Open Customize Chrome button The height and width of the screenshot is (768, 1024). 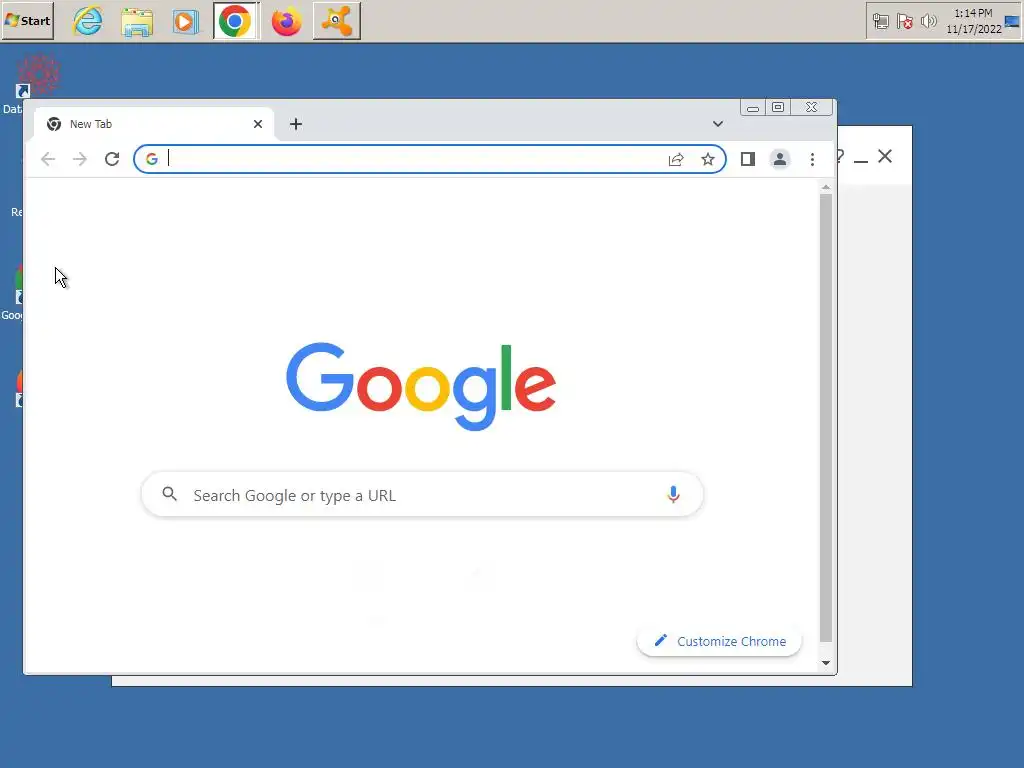pos(719,641)
